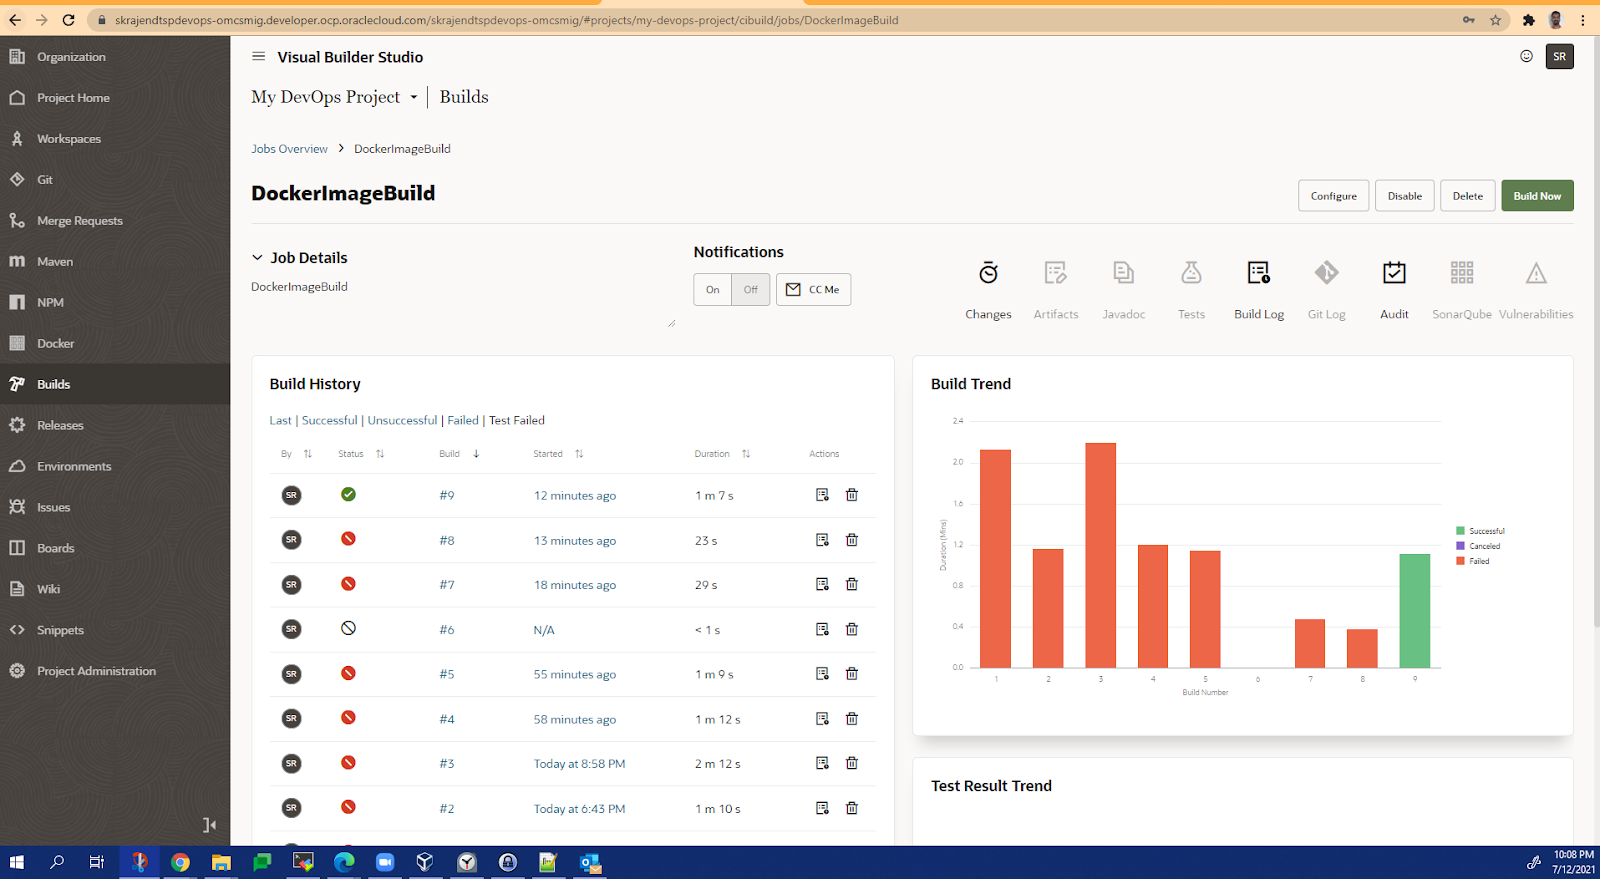This screenshot has width=1600, height=879.
Task: Click the Configure button
Action: point(1334,196)
